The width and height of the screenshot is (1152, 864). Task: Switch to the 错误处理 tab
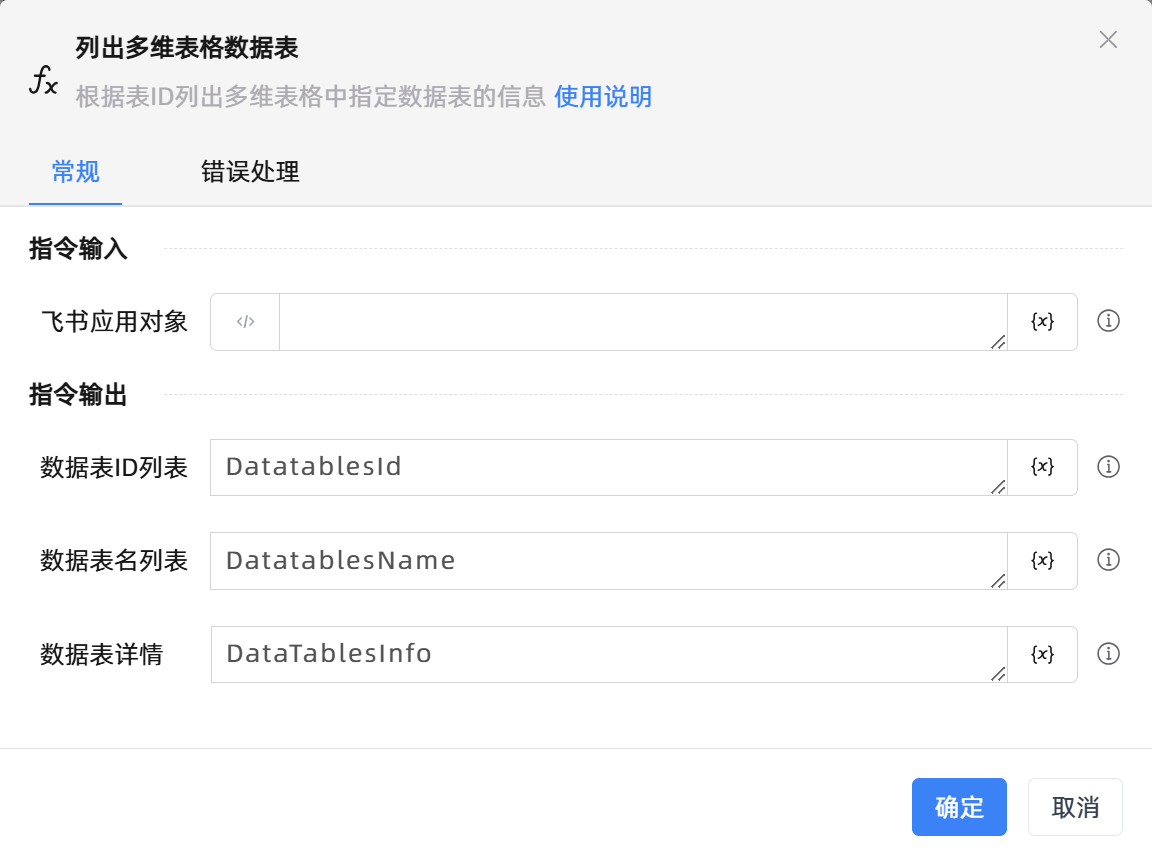point(251,172)
